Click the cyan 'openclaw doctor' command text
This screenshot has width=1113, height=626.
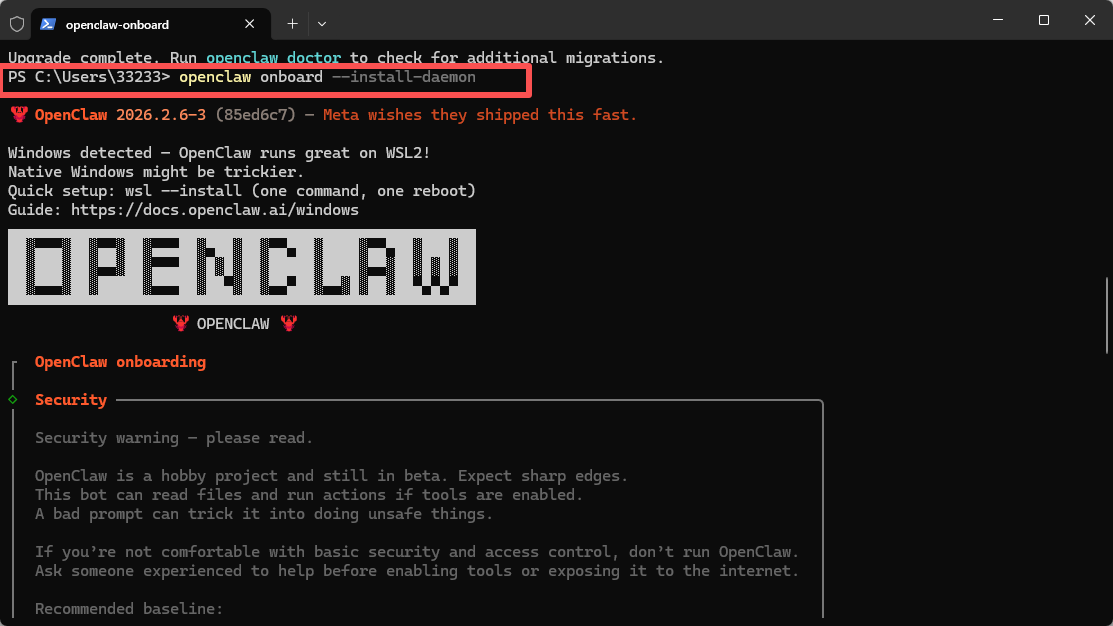coord(273,57)
